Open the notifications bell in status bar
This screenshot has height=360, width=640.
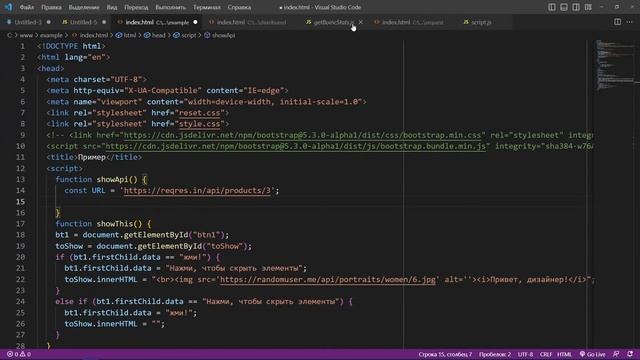pyautogui.click(x=630, y=354)
